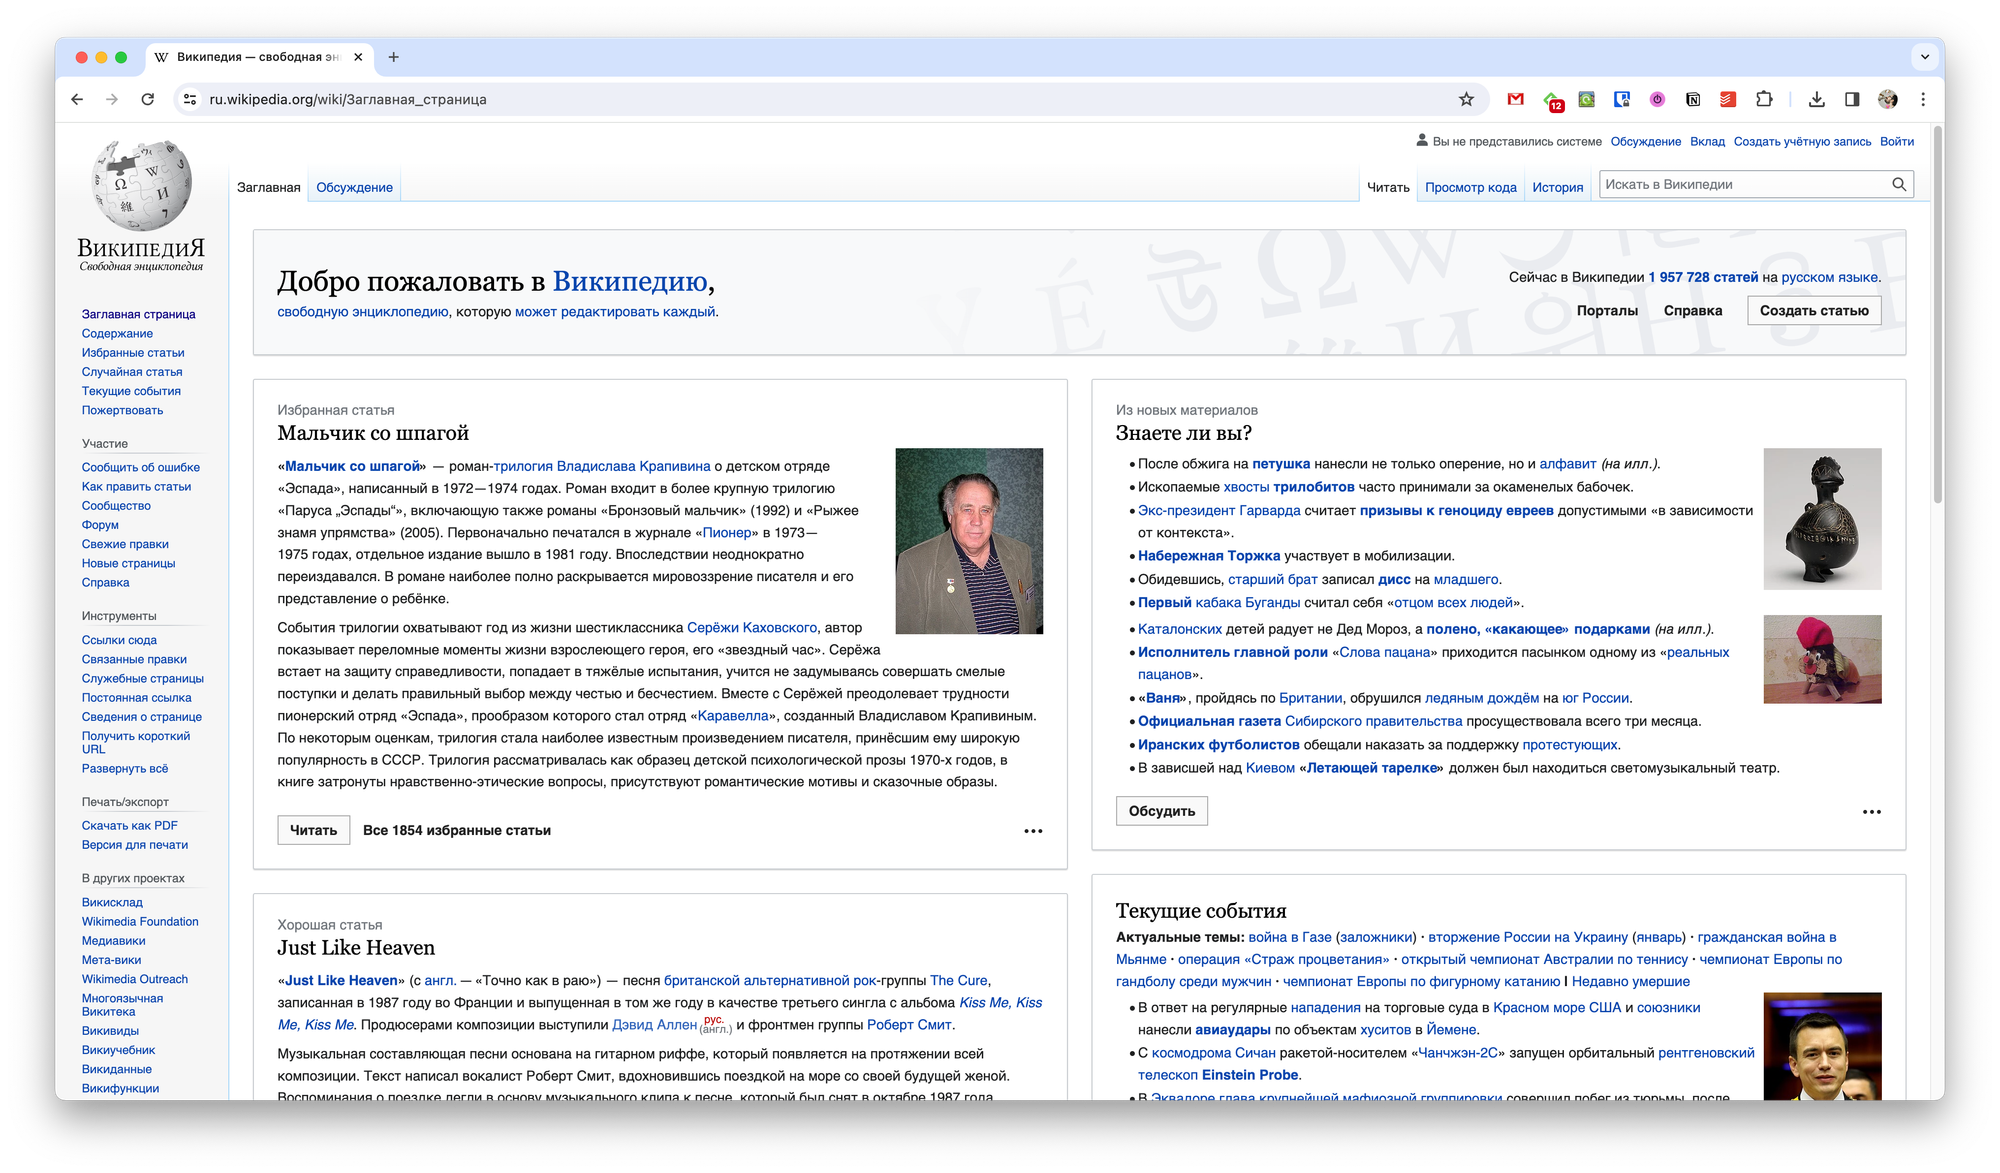Expand the tab search chevron
This screenshot has width=2000, height=1173.
coord(1925,57)
